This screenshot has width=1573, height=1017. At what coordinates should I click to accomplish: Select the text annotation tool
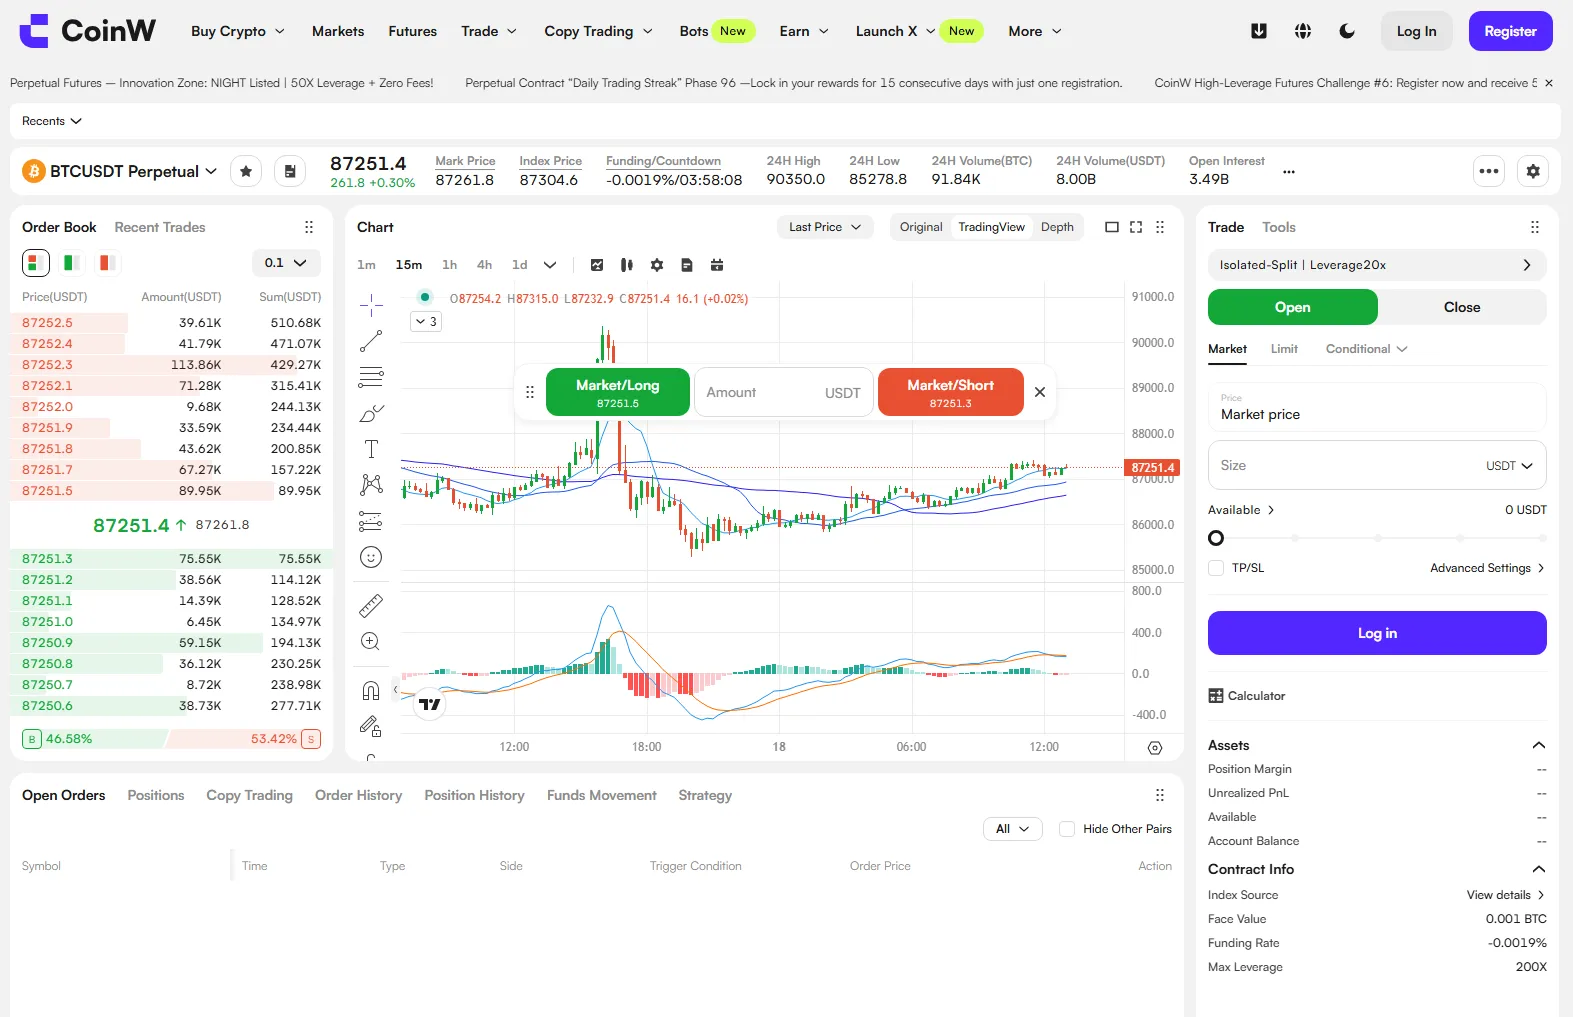[x=371, y=449]
